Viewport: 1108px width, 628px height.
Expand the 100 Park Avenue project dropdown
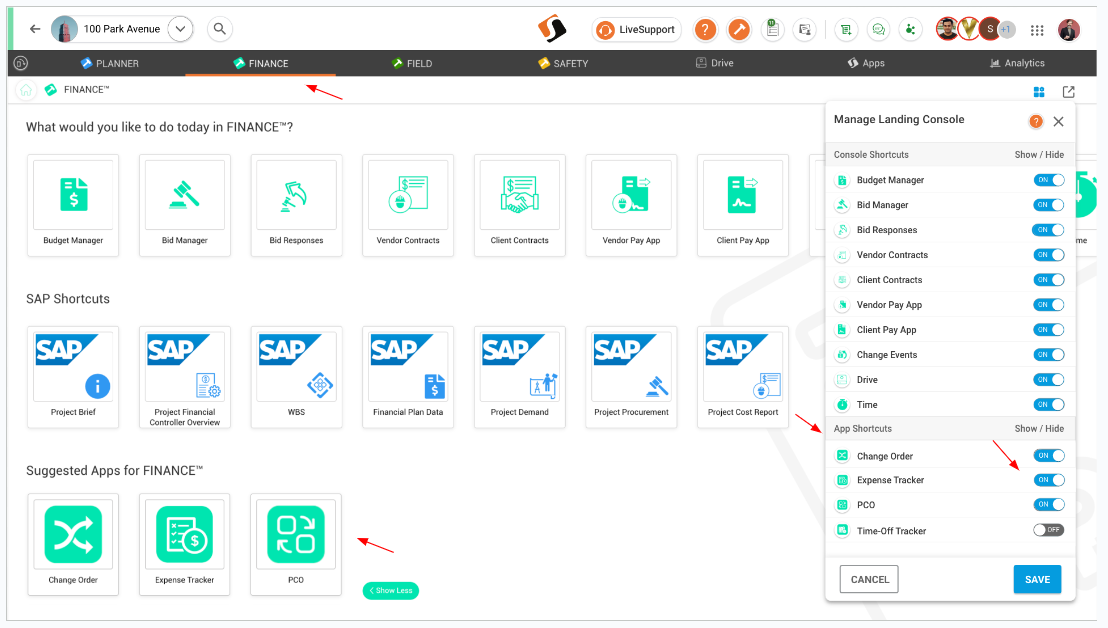tap(180, 29)
